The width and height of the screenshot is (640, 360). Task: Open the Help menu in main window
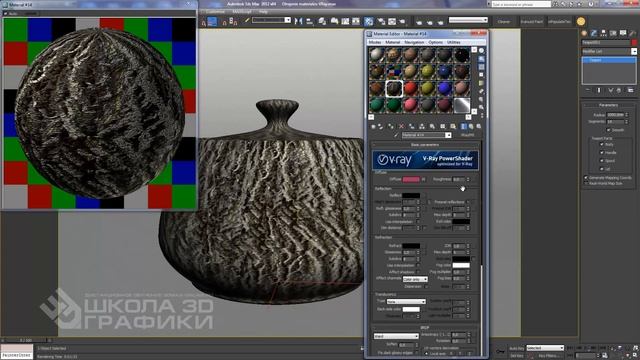[263, 11]
